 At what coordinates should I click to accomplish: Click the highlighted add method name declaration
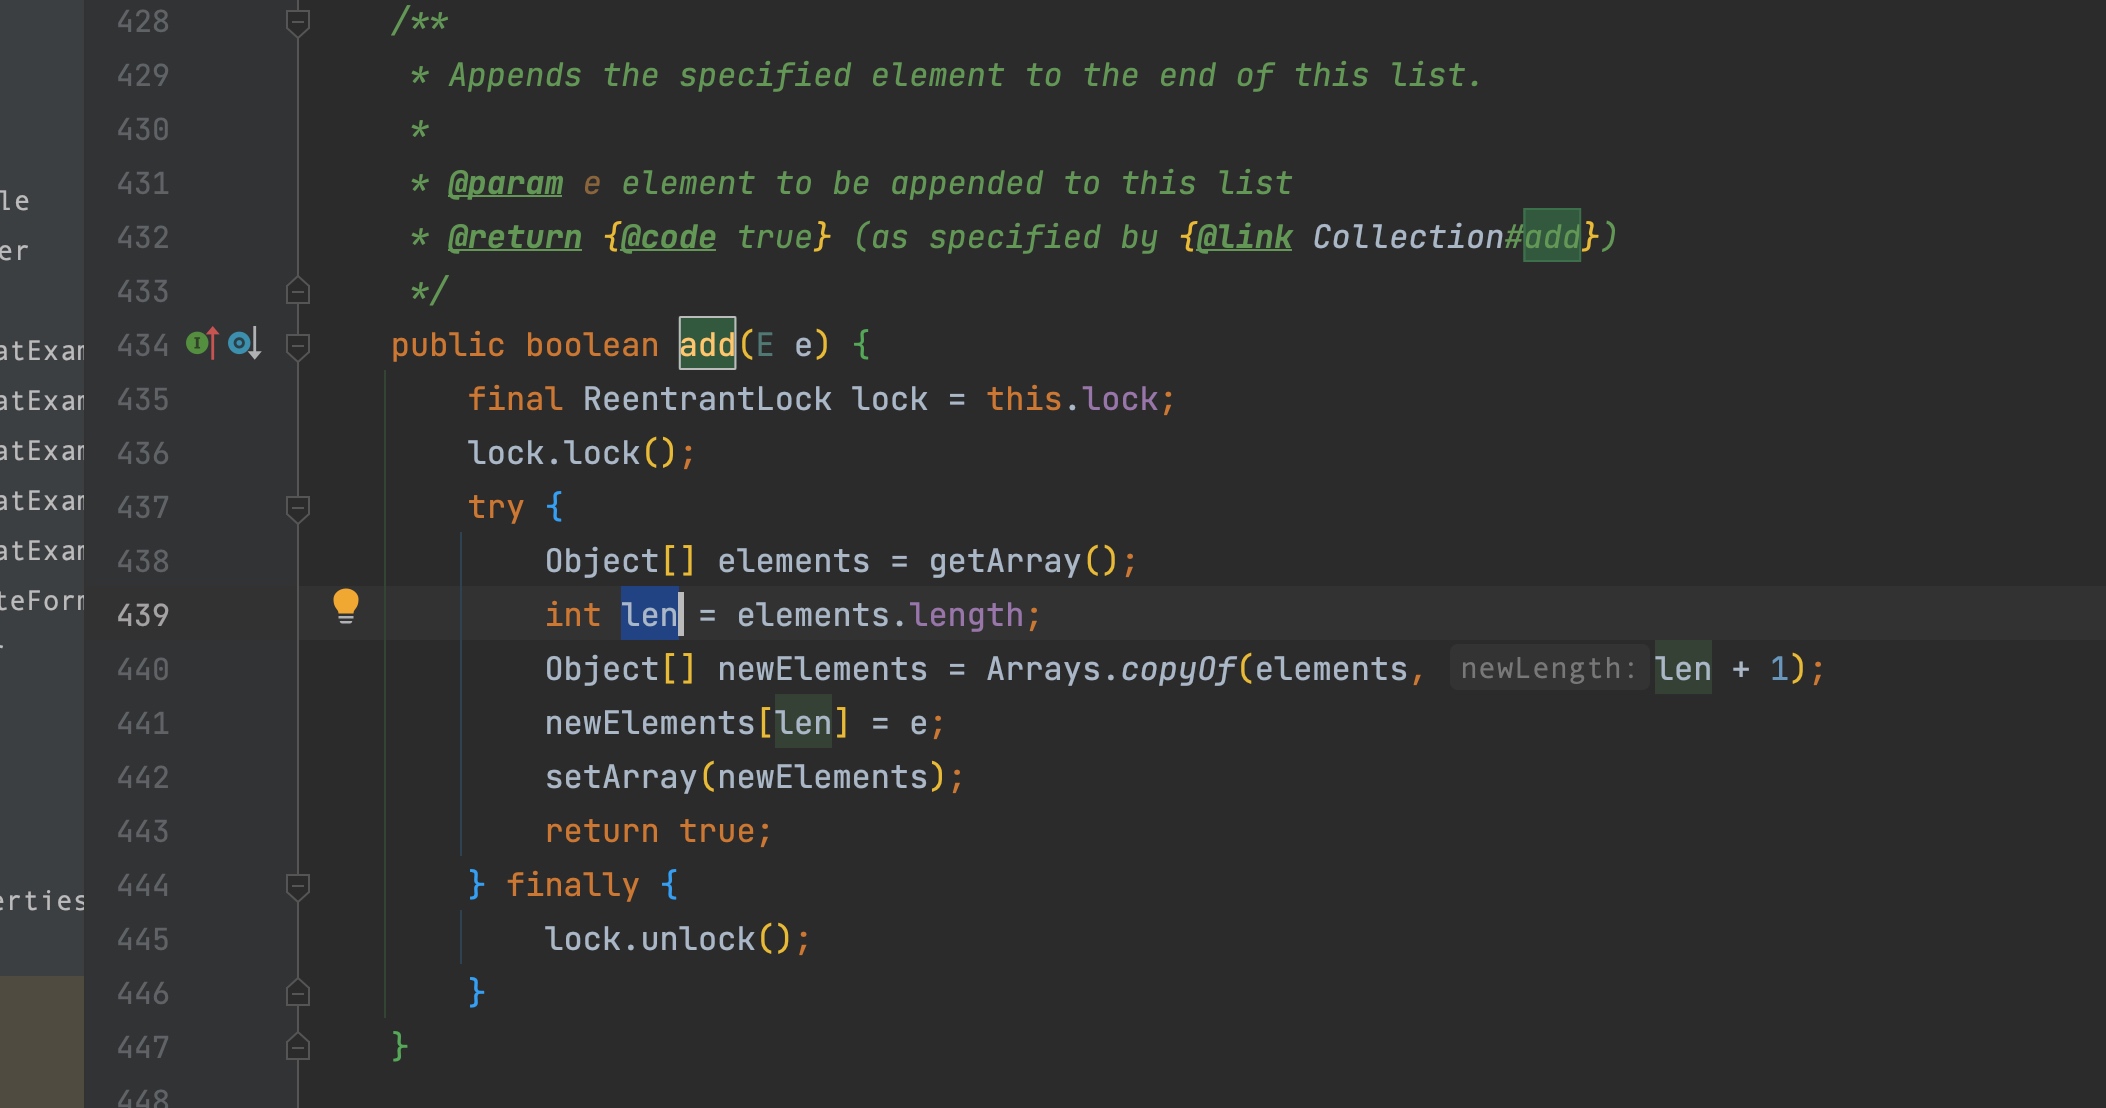coord(707,345)
